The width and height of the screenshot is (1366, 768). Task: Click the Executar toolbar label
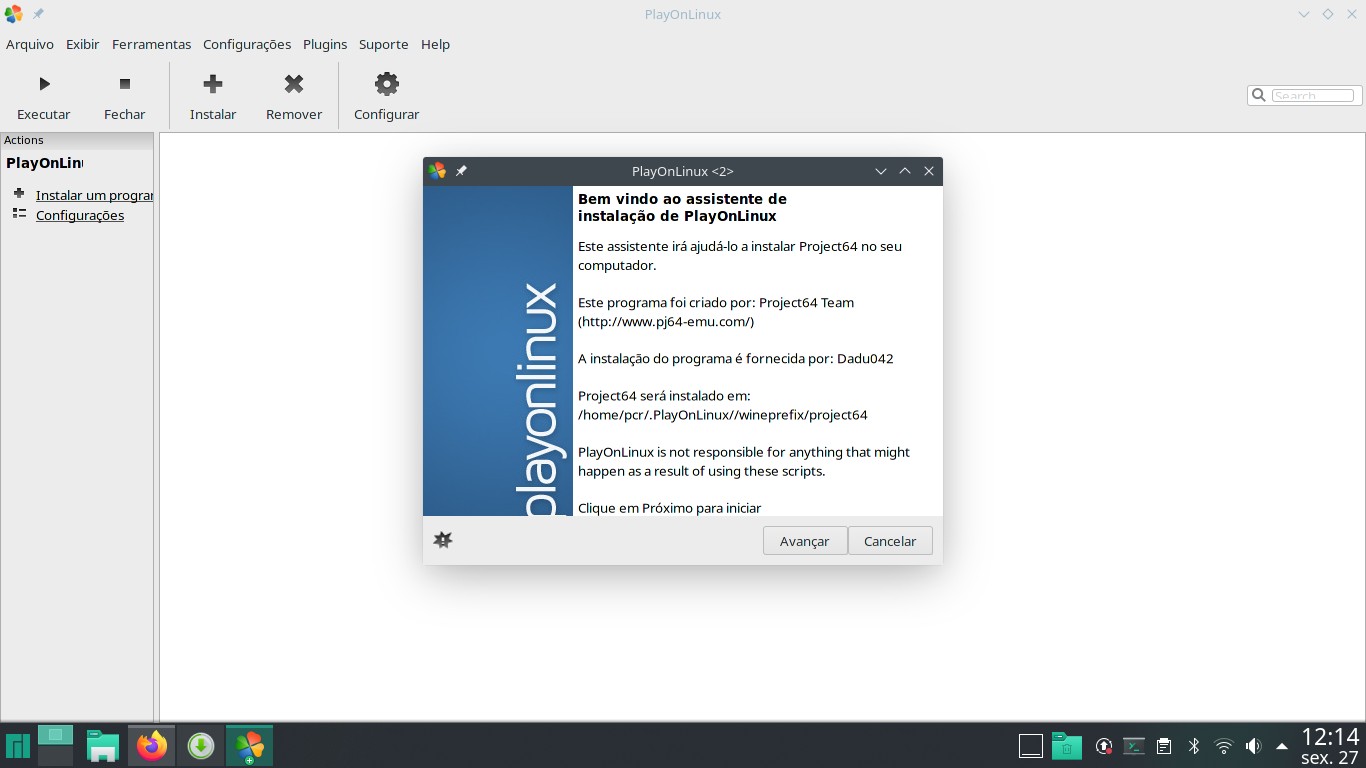point(44,114)
